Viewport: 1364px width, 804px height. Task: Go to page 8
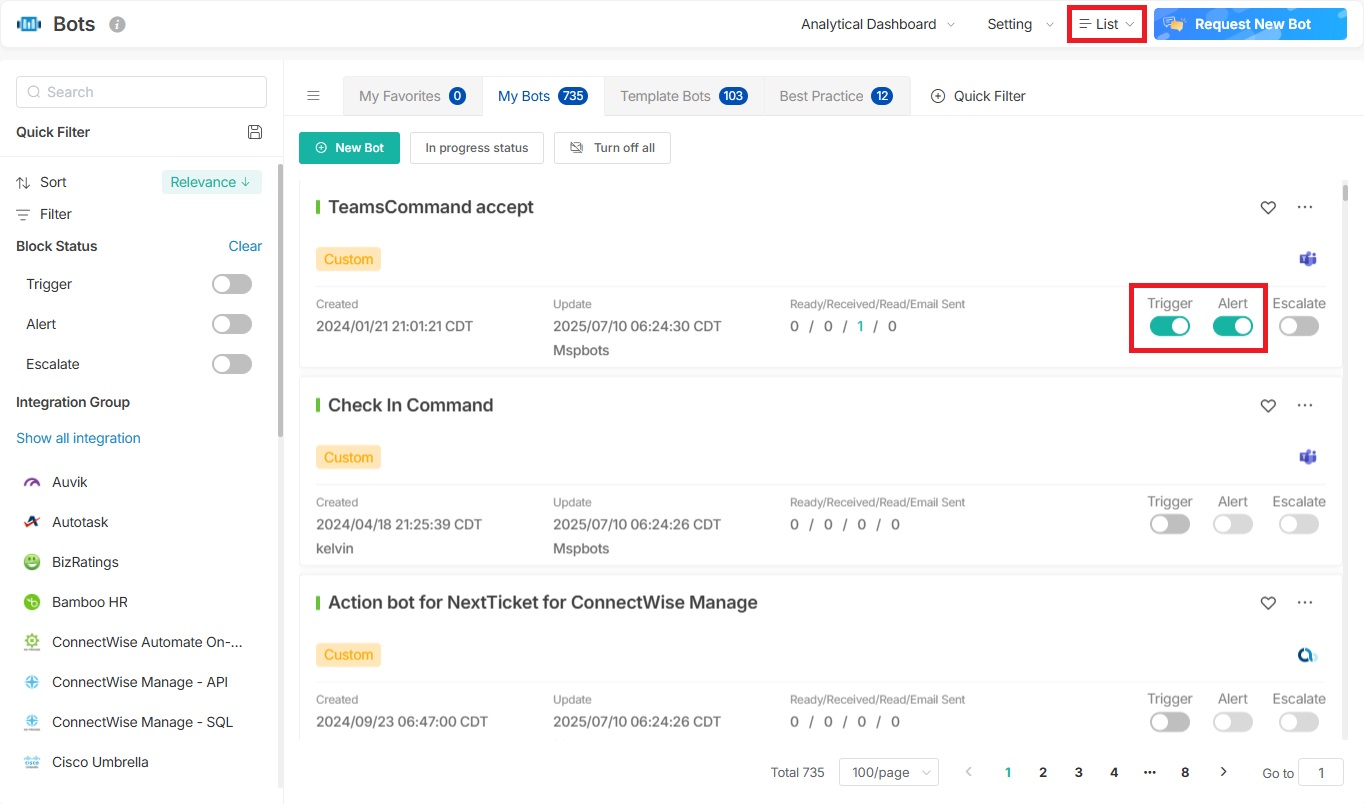coord(1185,772)
